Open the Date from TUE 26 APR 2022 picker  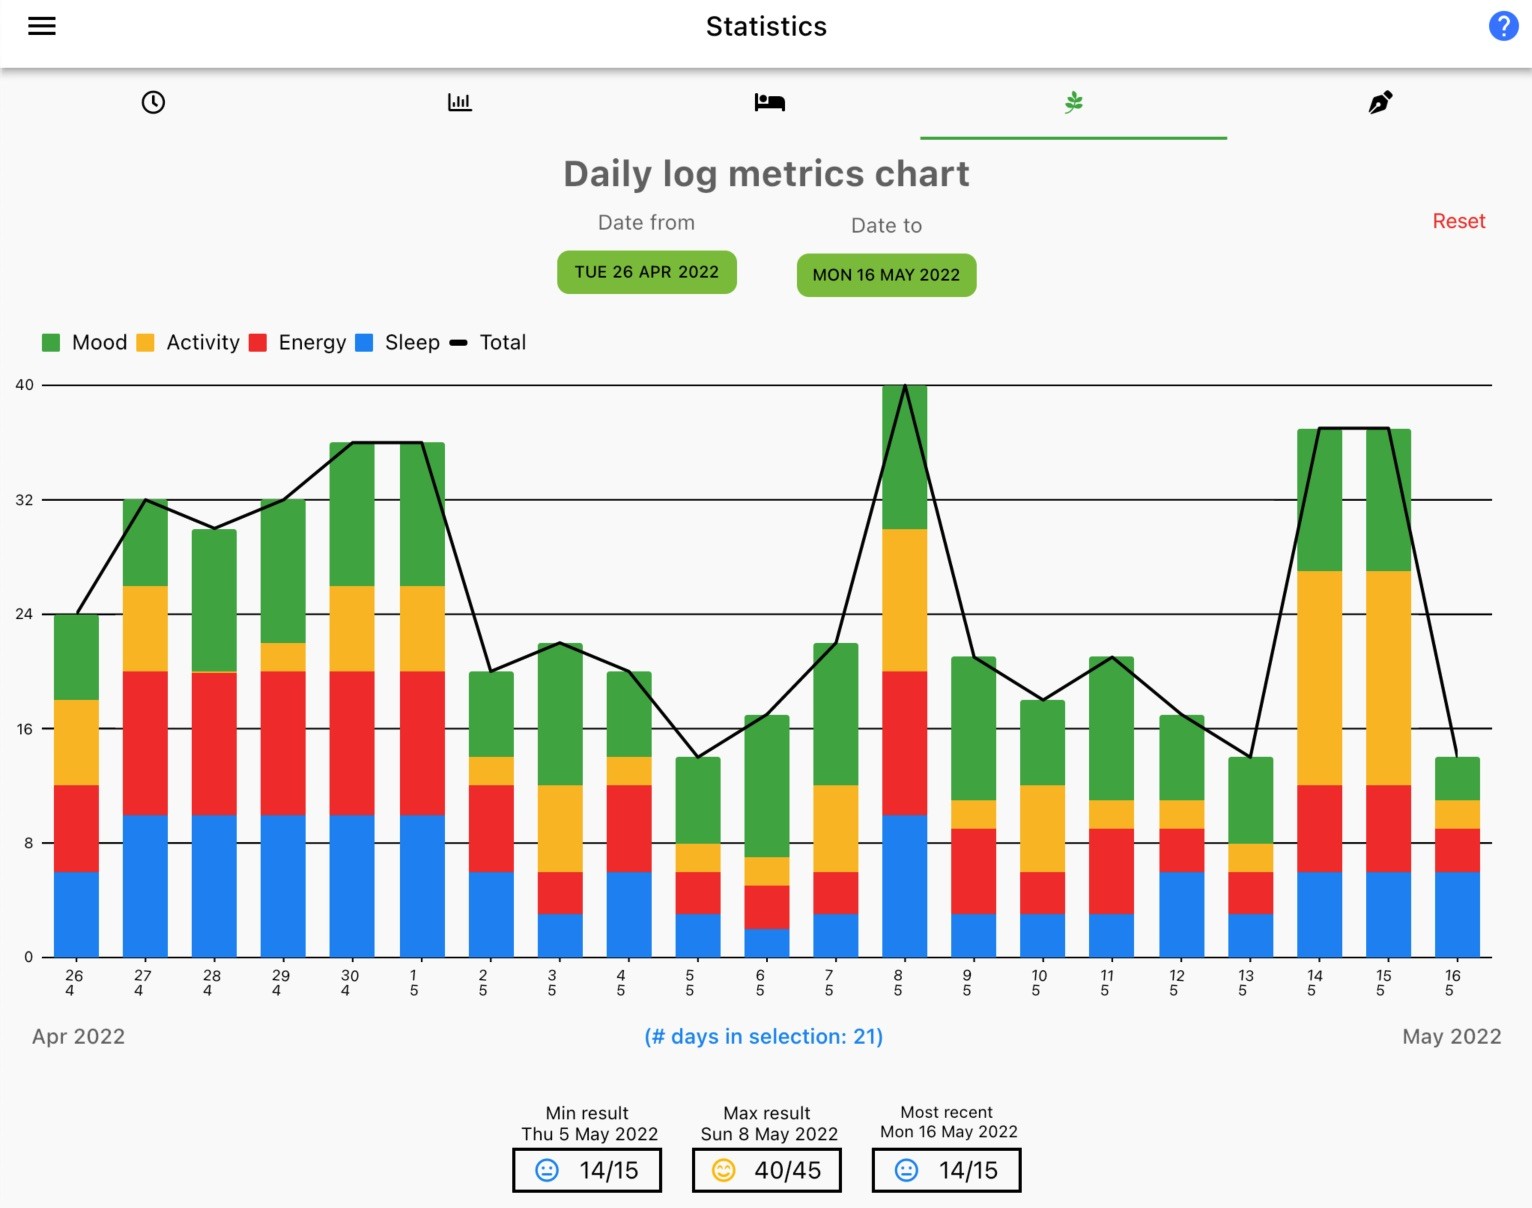pyautogui.click(x=647, y=272)
